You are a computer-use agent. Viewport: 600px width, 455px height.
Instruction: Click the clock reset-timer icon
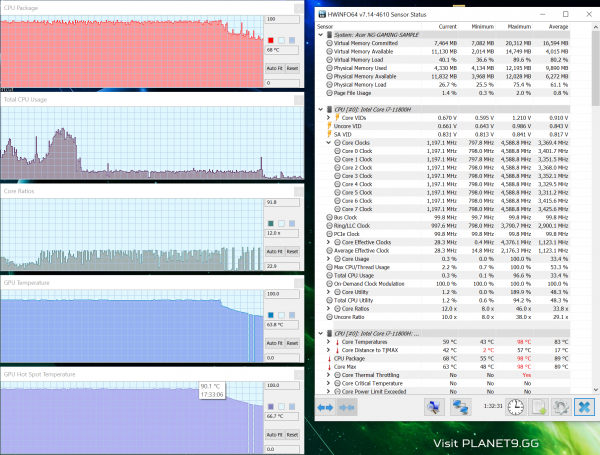(x=515, y=407)
